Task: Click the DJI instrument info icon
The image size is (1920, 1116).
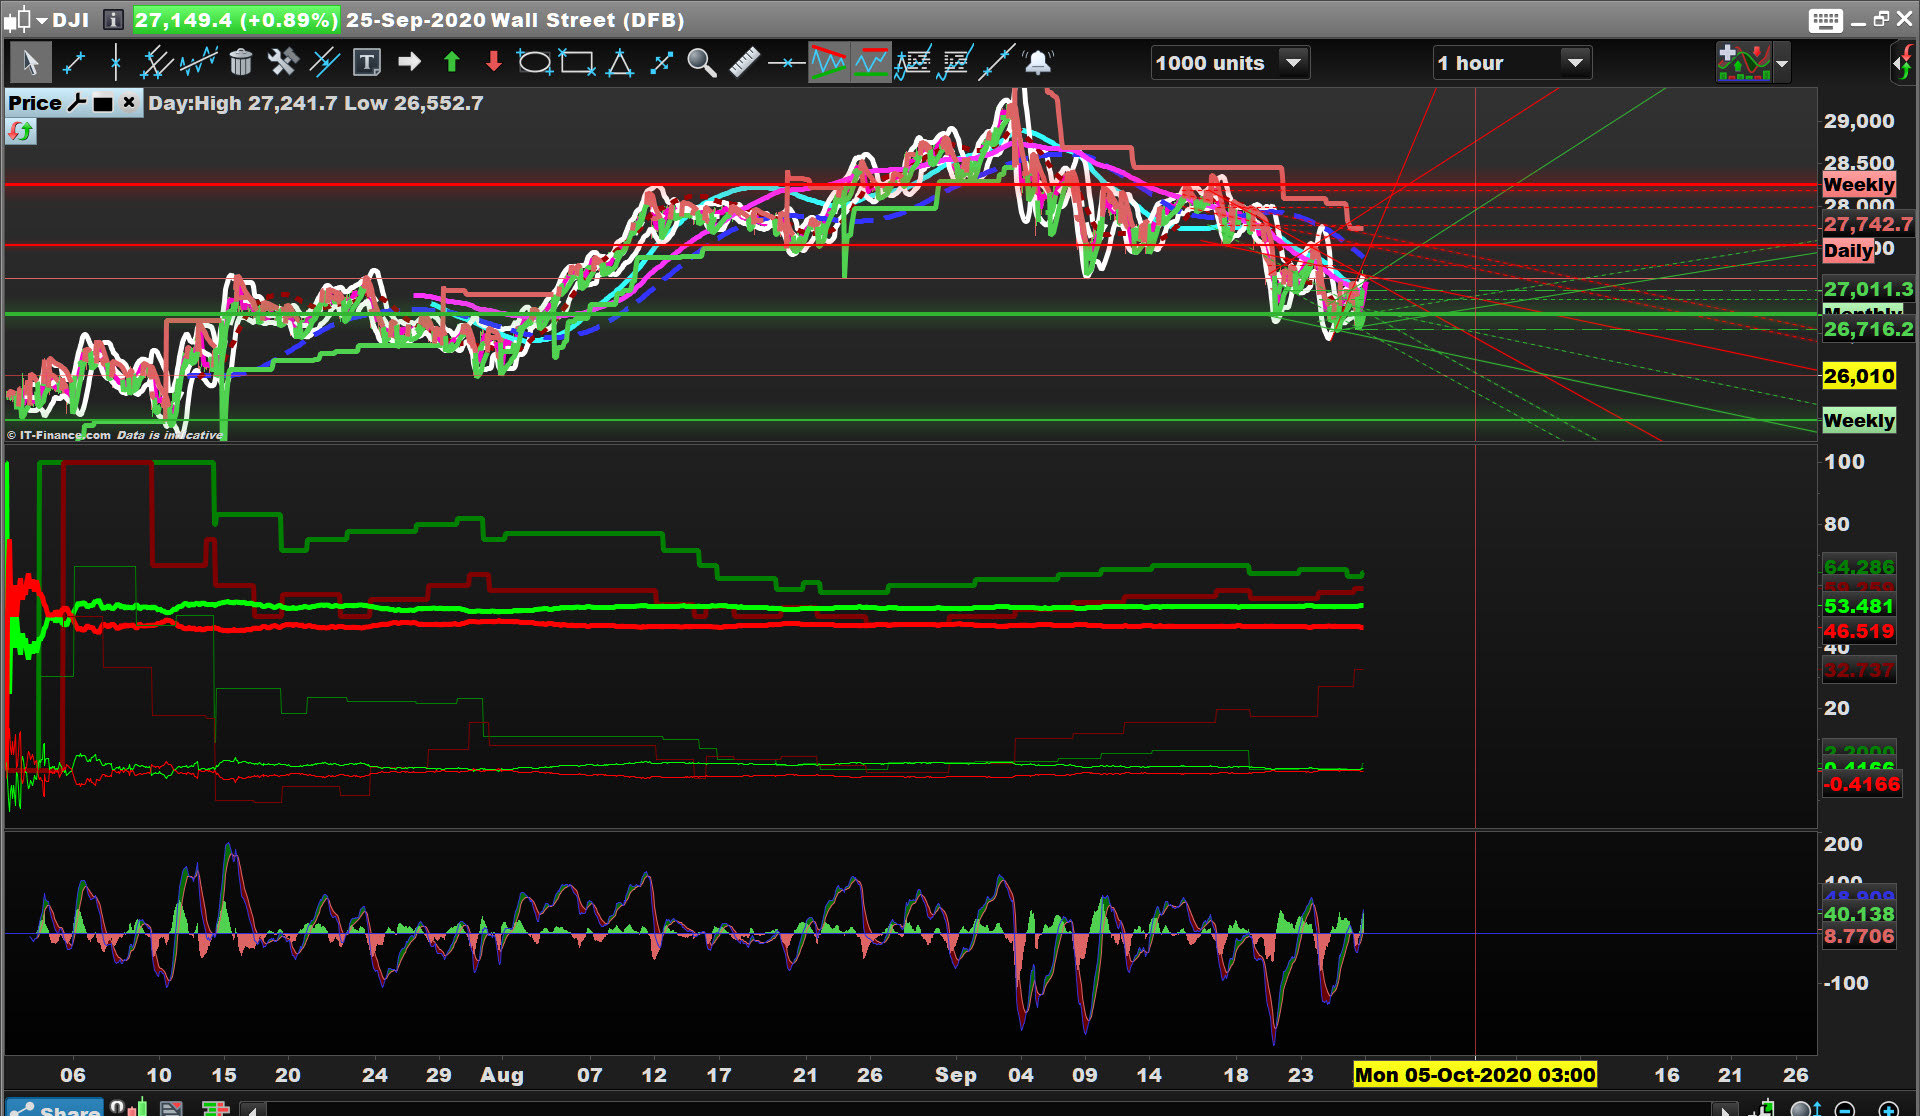Action: [113, 20]
